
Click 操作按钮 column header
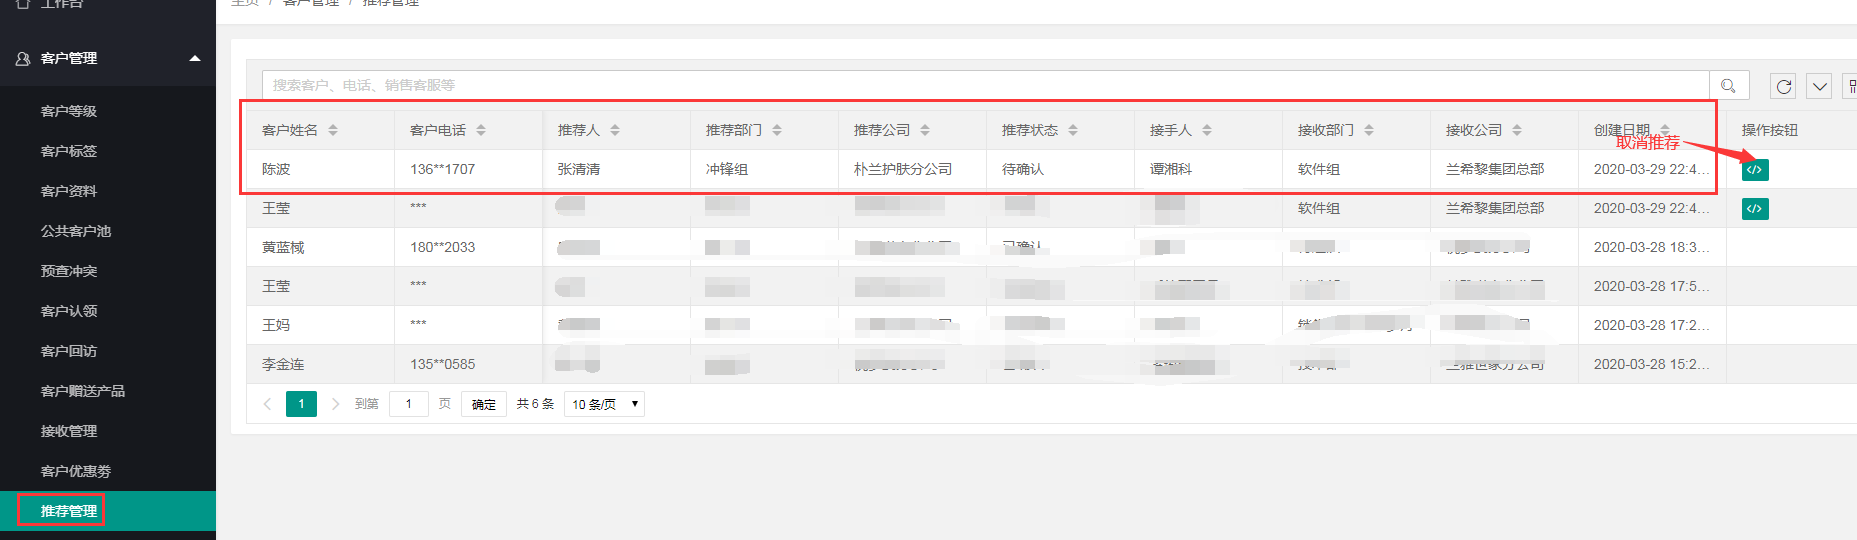click(x=1769, y=130)
